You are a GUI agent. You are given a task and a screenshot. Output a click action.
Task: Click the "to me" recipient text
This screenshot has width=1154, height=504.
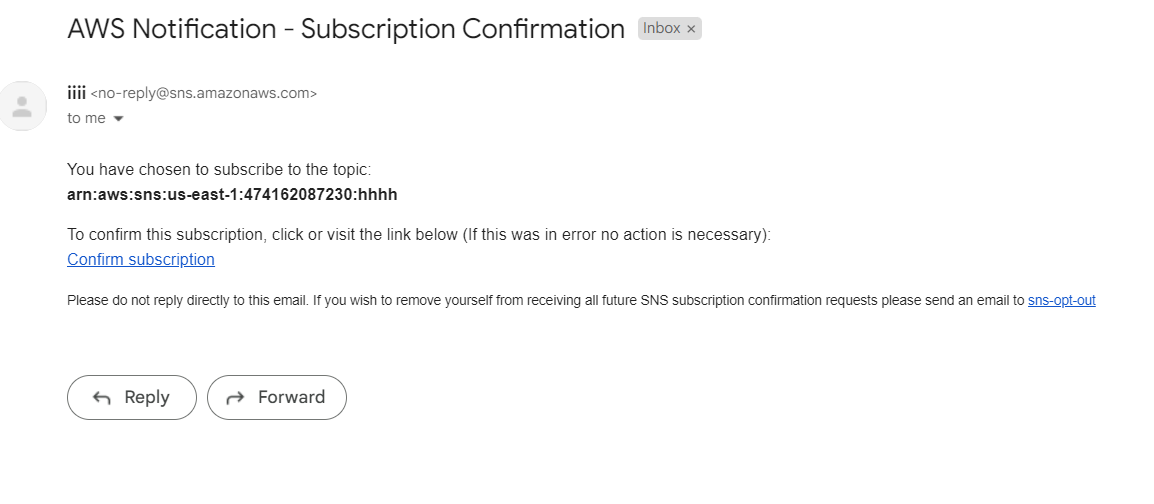click(x=86, y=118)
